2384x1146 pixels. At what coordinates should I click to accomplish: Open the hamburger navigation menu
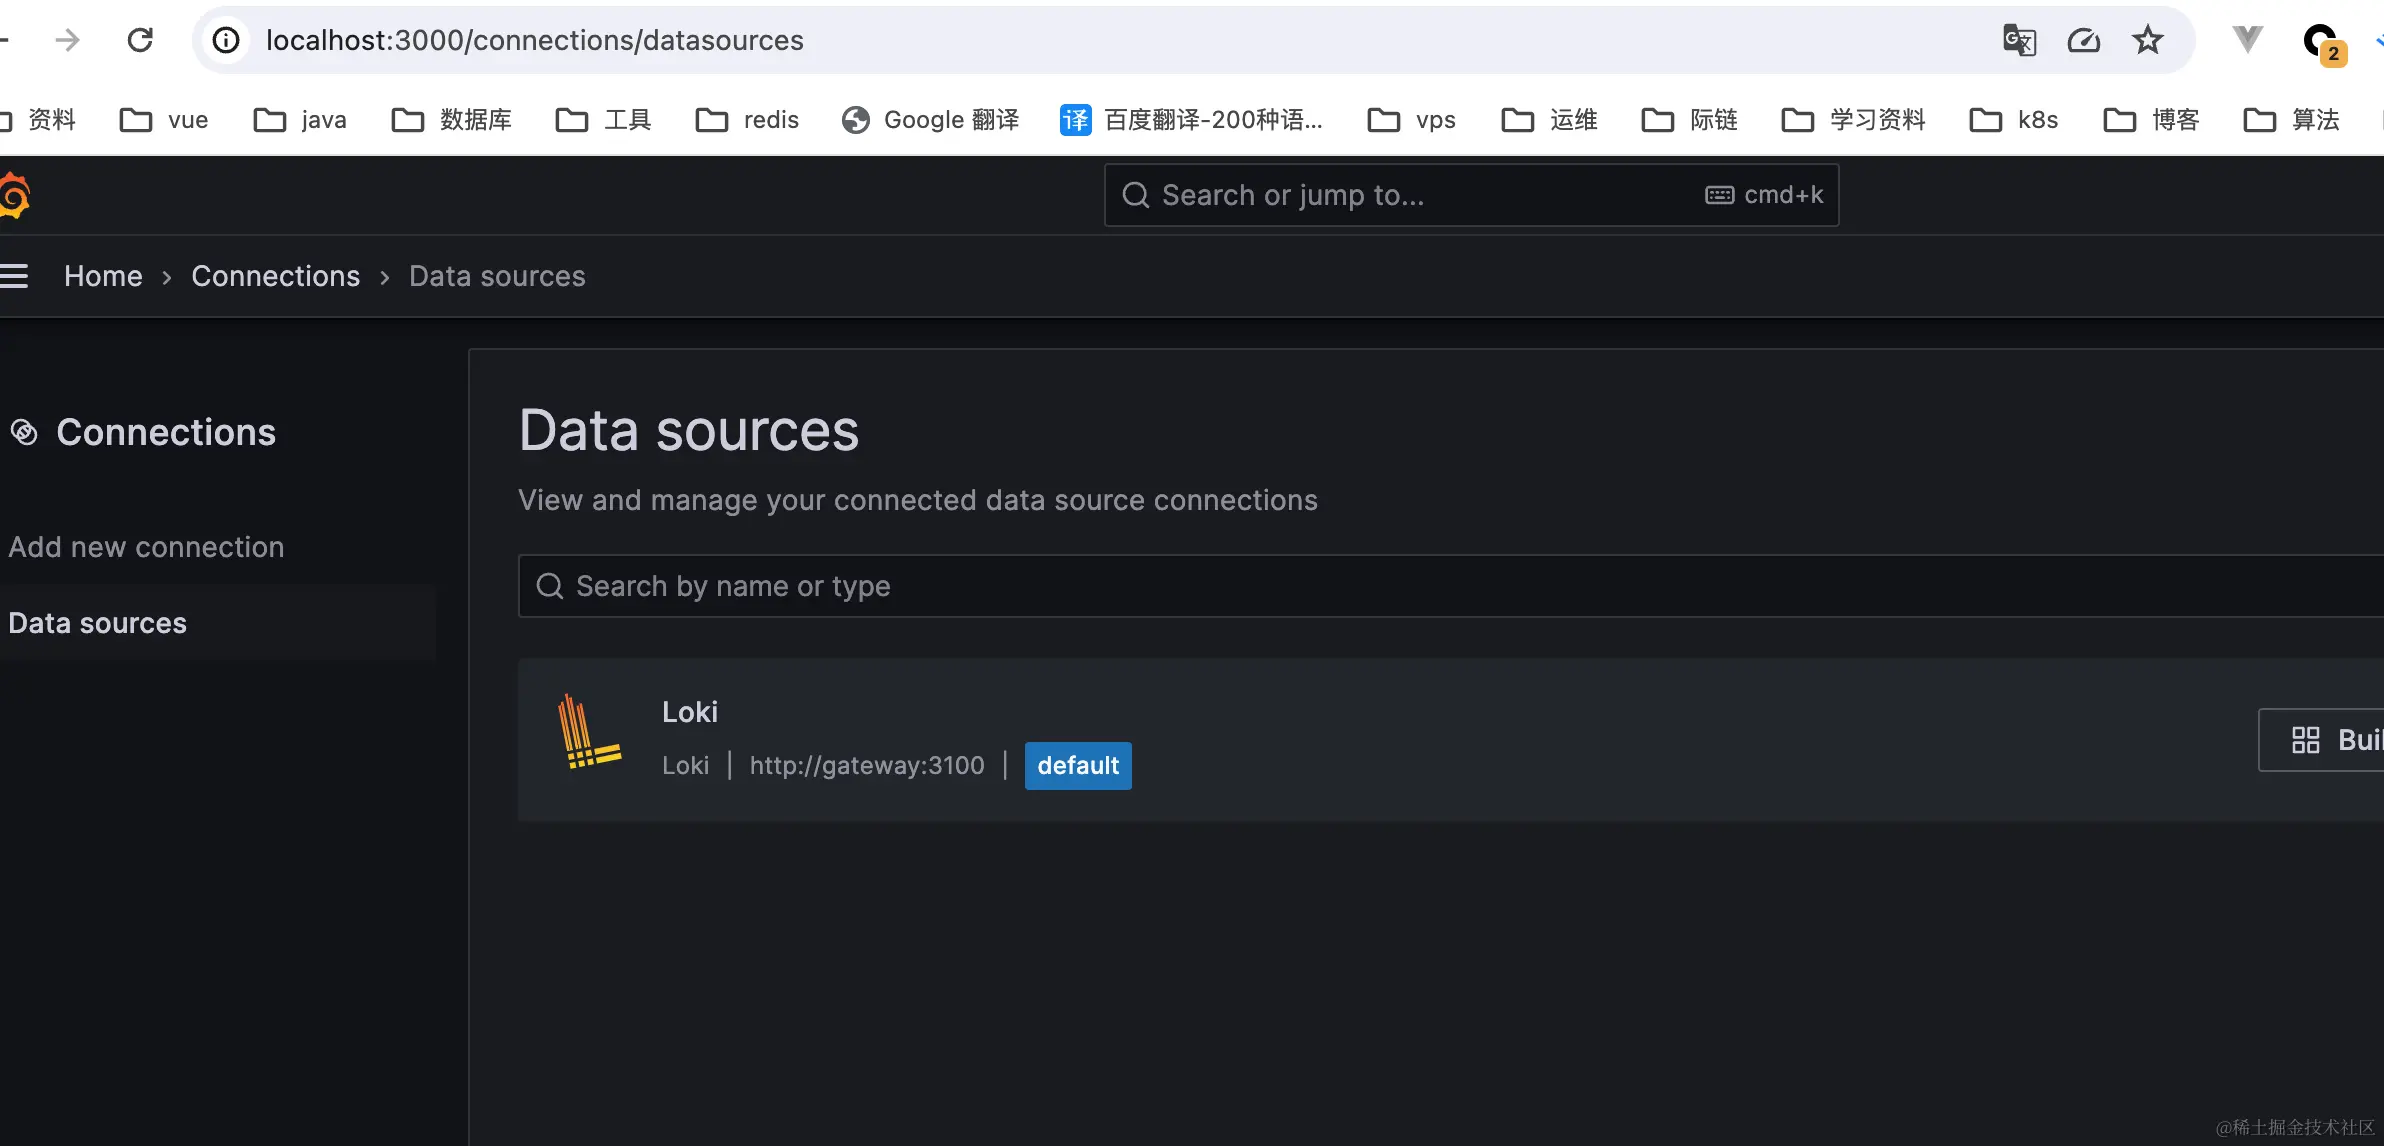(15, 276)
